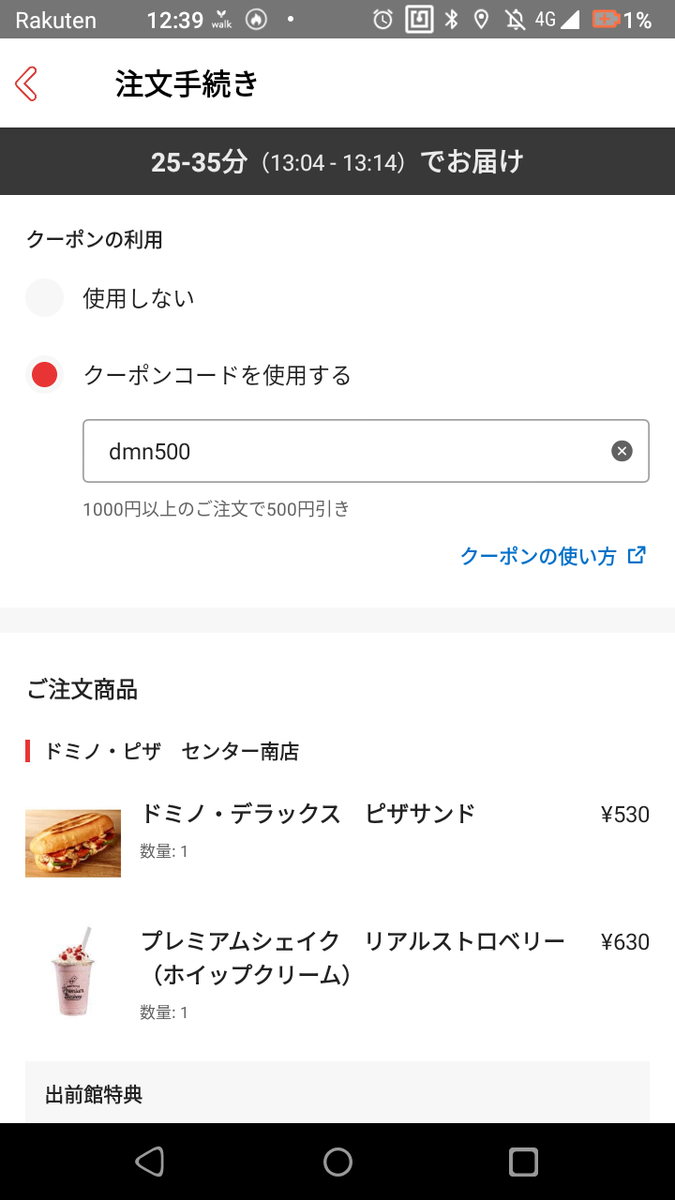Tap the 4G signal icon in the status bar
Screen dimensions: 675x1200
tap(544, 18)
